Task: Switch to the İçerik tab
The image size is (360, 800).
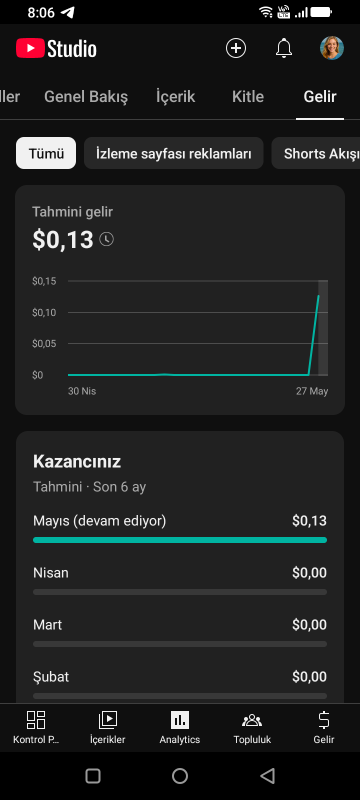Action: (x=175, y=96)
